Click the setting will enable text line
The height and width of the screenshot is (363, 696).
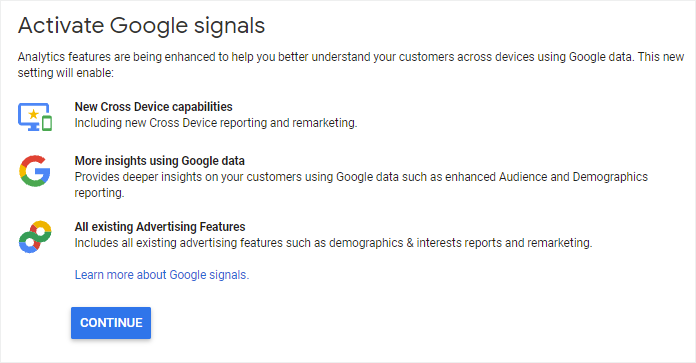pyautogui.click(x=66, y=73)
